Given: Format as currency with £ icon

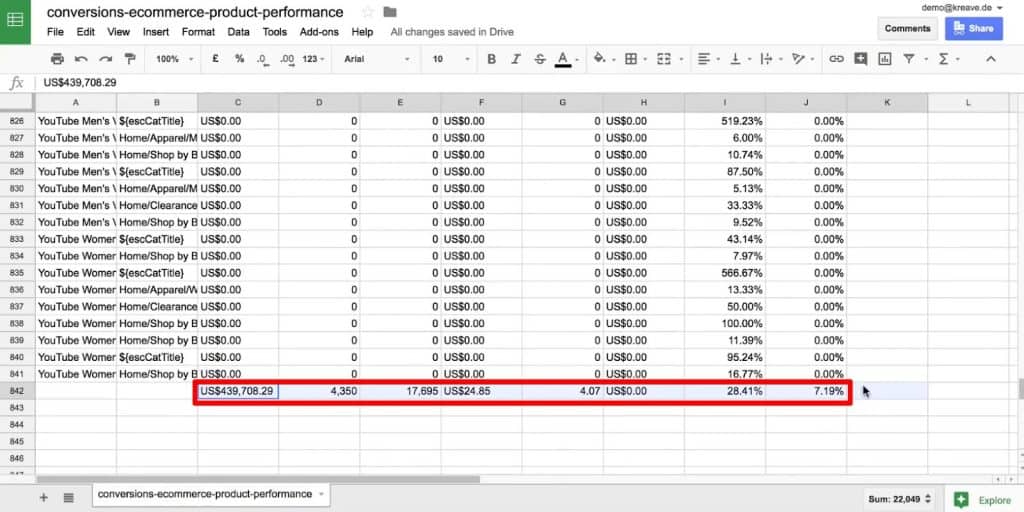Looking at the screenshot, I should coord(215,59).
